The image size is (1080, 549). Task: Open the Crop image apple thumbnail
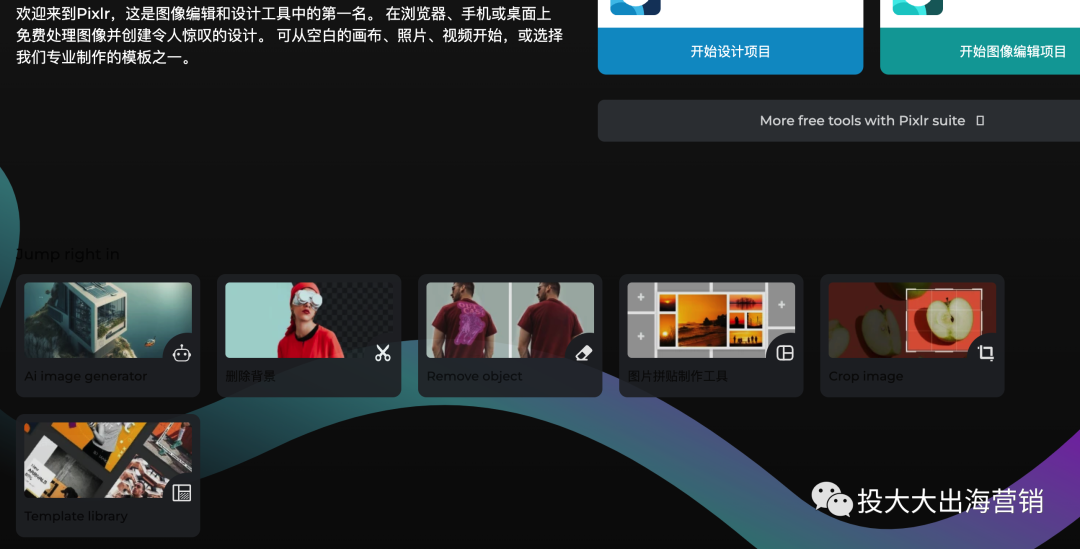pyautogui.click(x=913, y=320)
